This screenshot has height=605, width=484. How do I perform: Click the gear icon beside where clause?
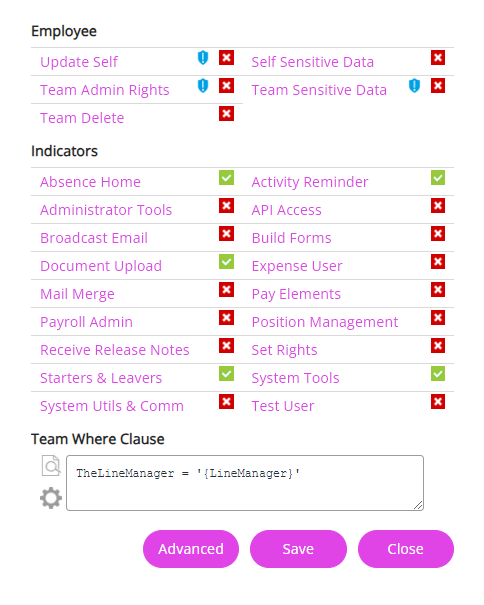[51, 498]
